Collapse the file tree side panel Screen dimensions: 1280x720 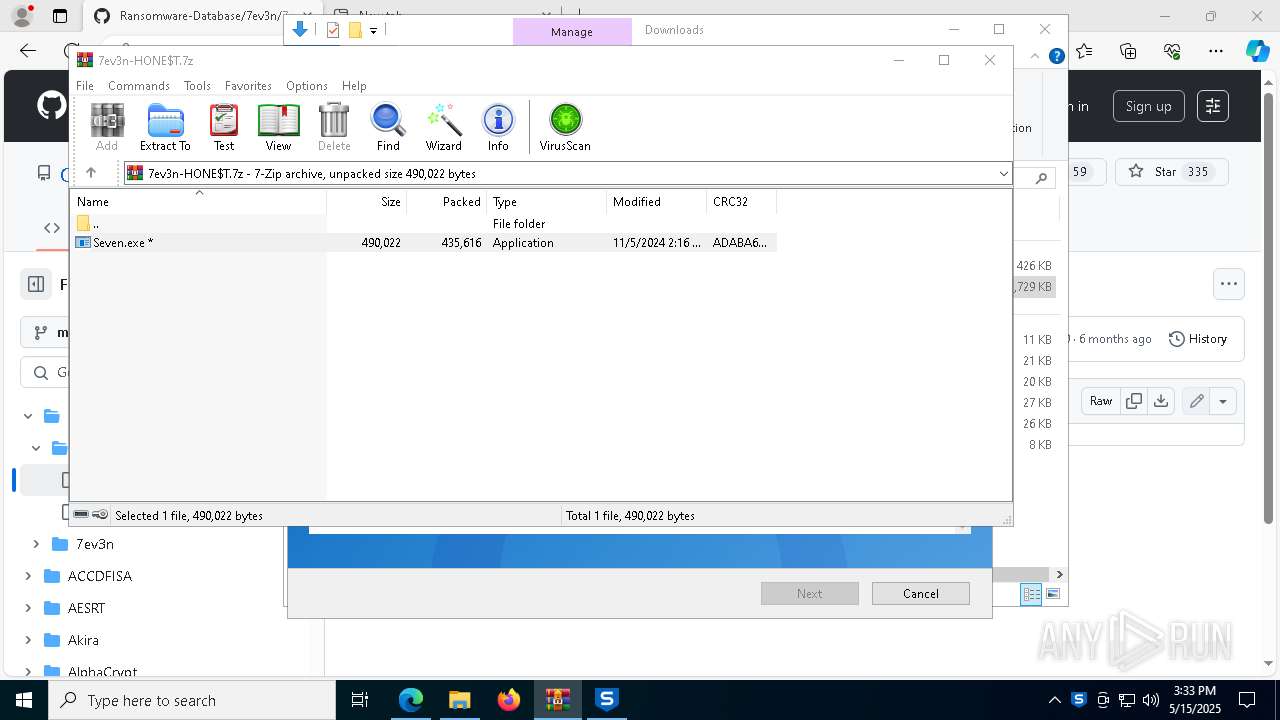[36, 284]
